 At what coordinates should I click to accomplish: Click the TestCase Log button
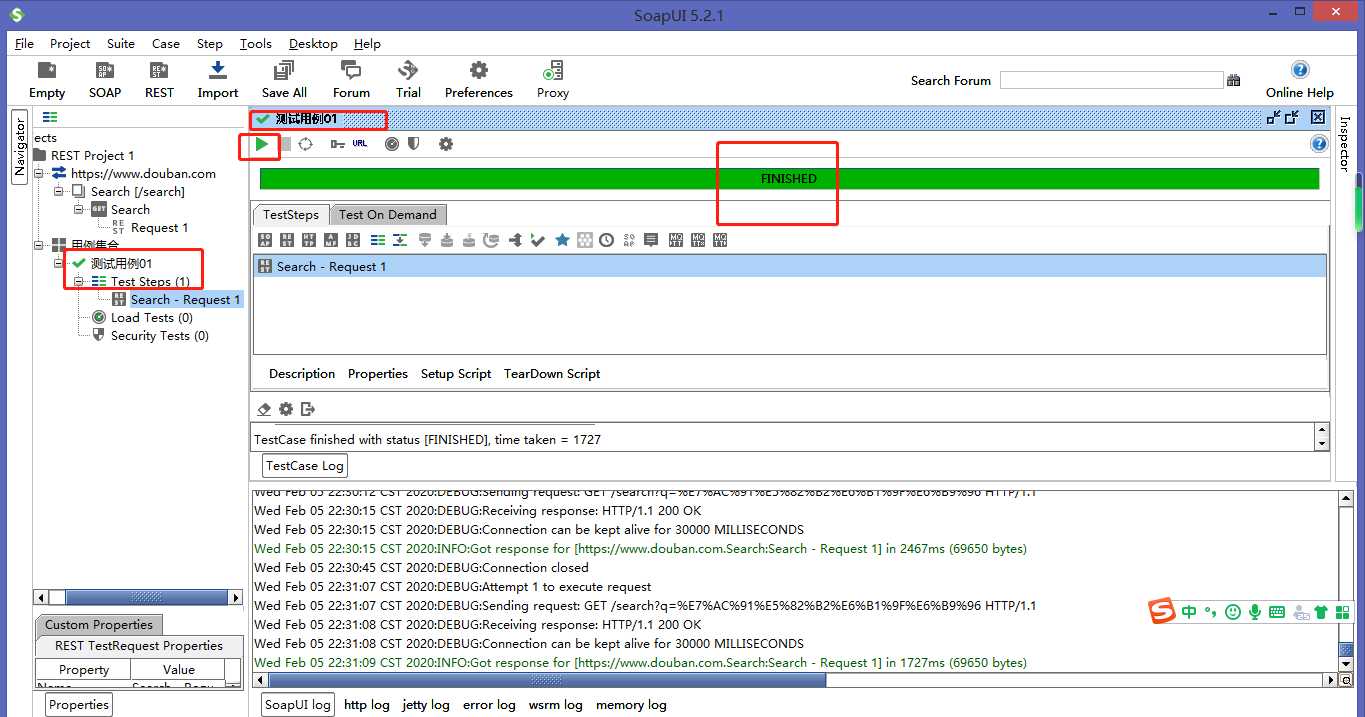pos(305,465)
